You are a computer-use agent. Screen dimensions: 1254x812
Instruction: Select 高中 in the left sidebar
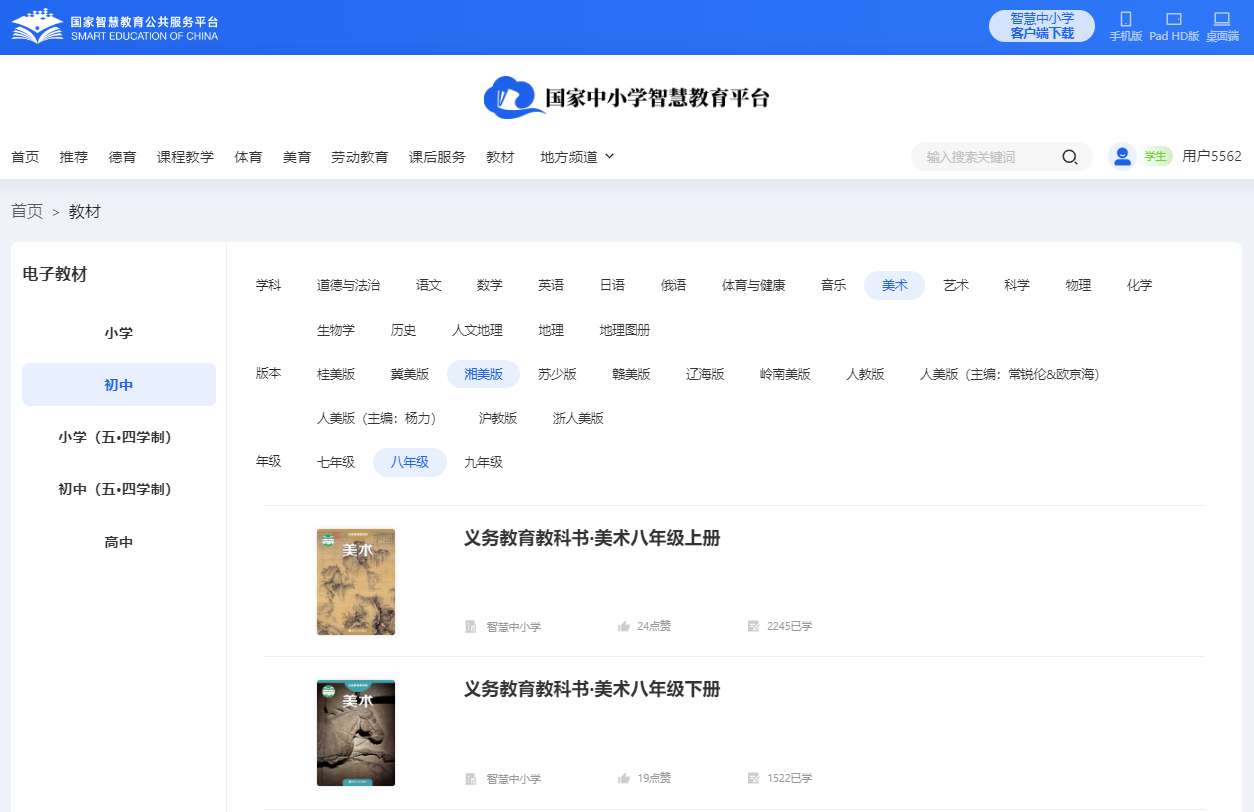tap(119, 542)
